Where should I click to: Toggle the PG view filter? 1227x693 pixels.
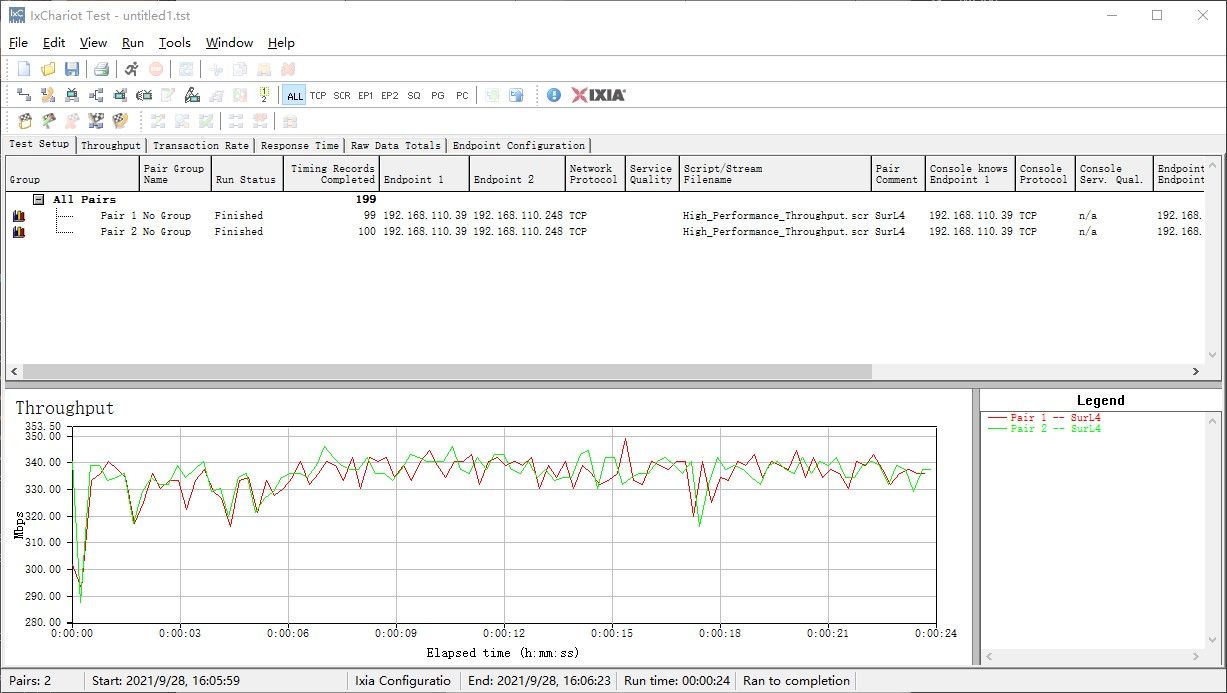438,95
